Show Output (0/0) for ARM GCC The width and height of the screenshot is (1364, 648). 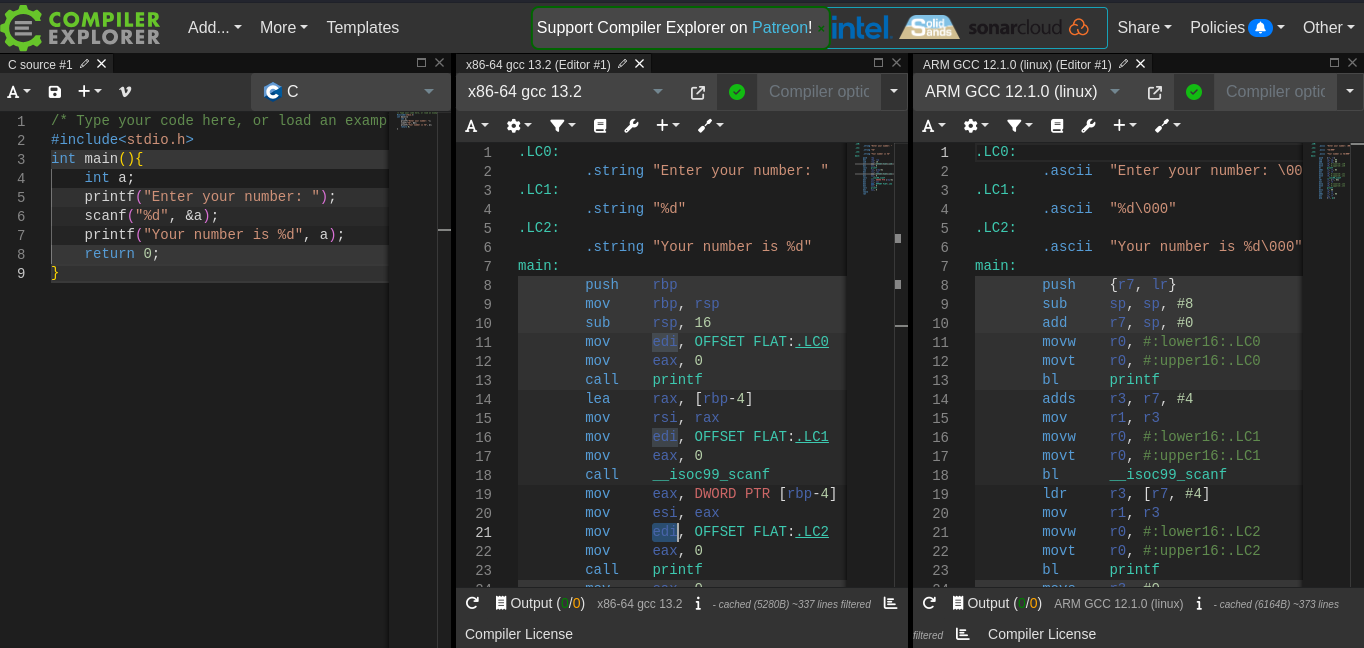[997, 603]
